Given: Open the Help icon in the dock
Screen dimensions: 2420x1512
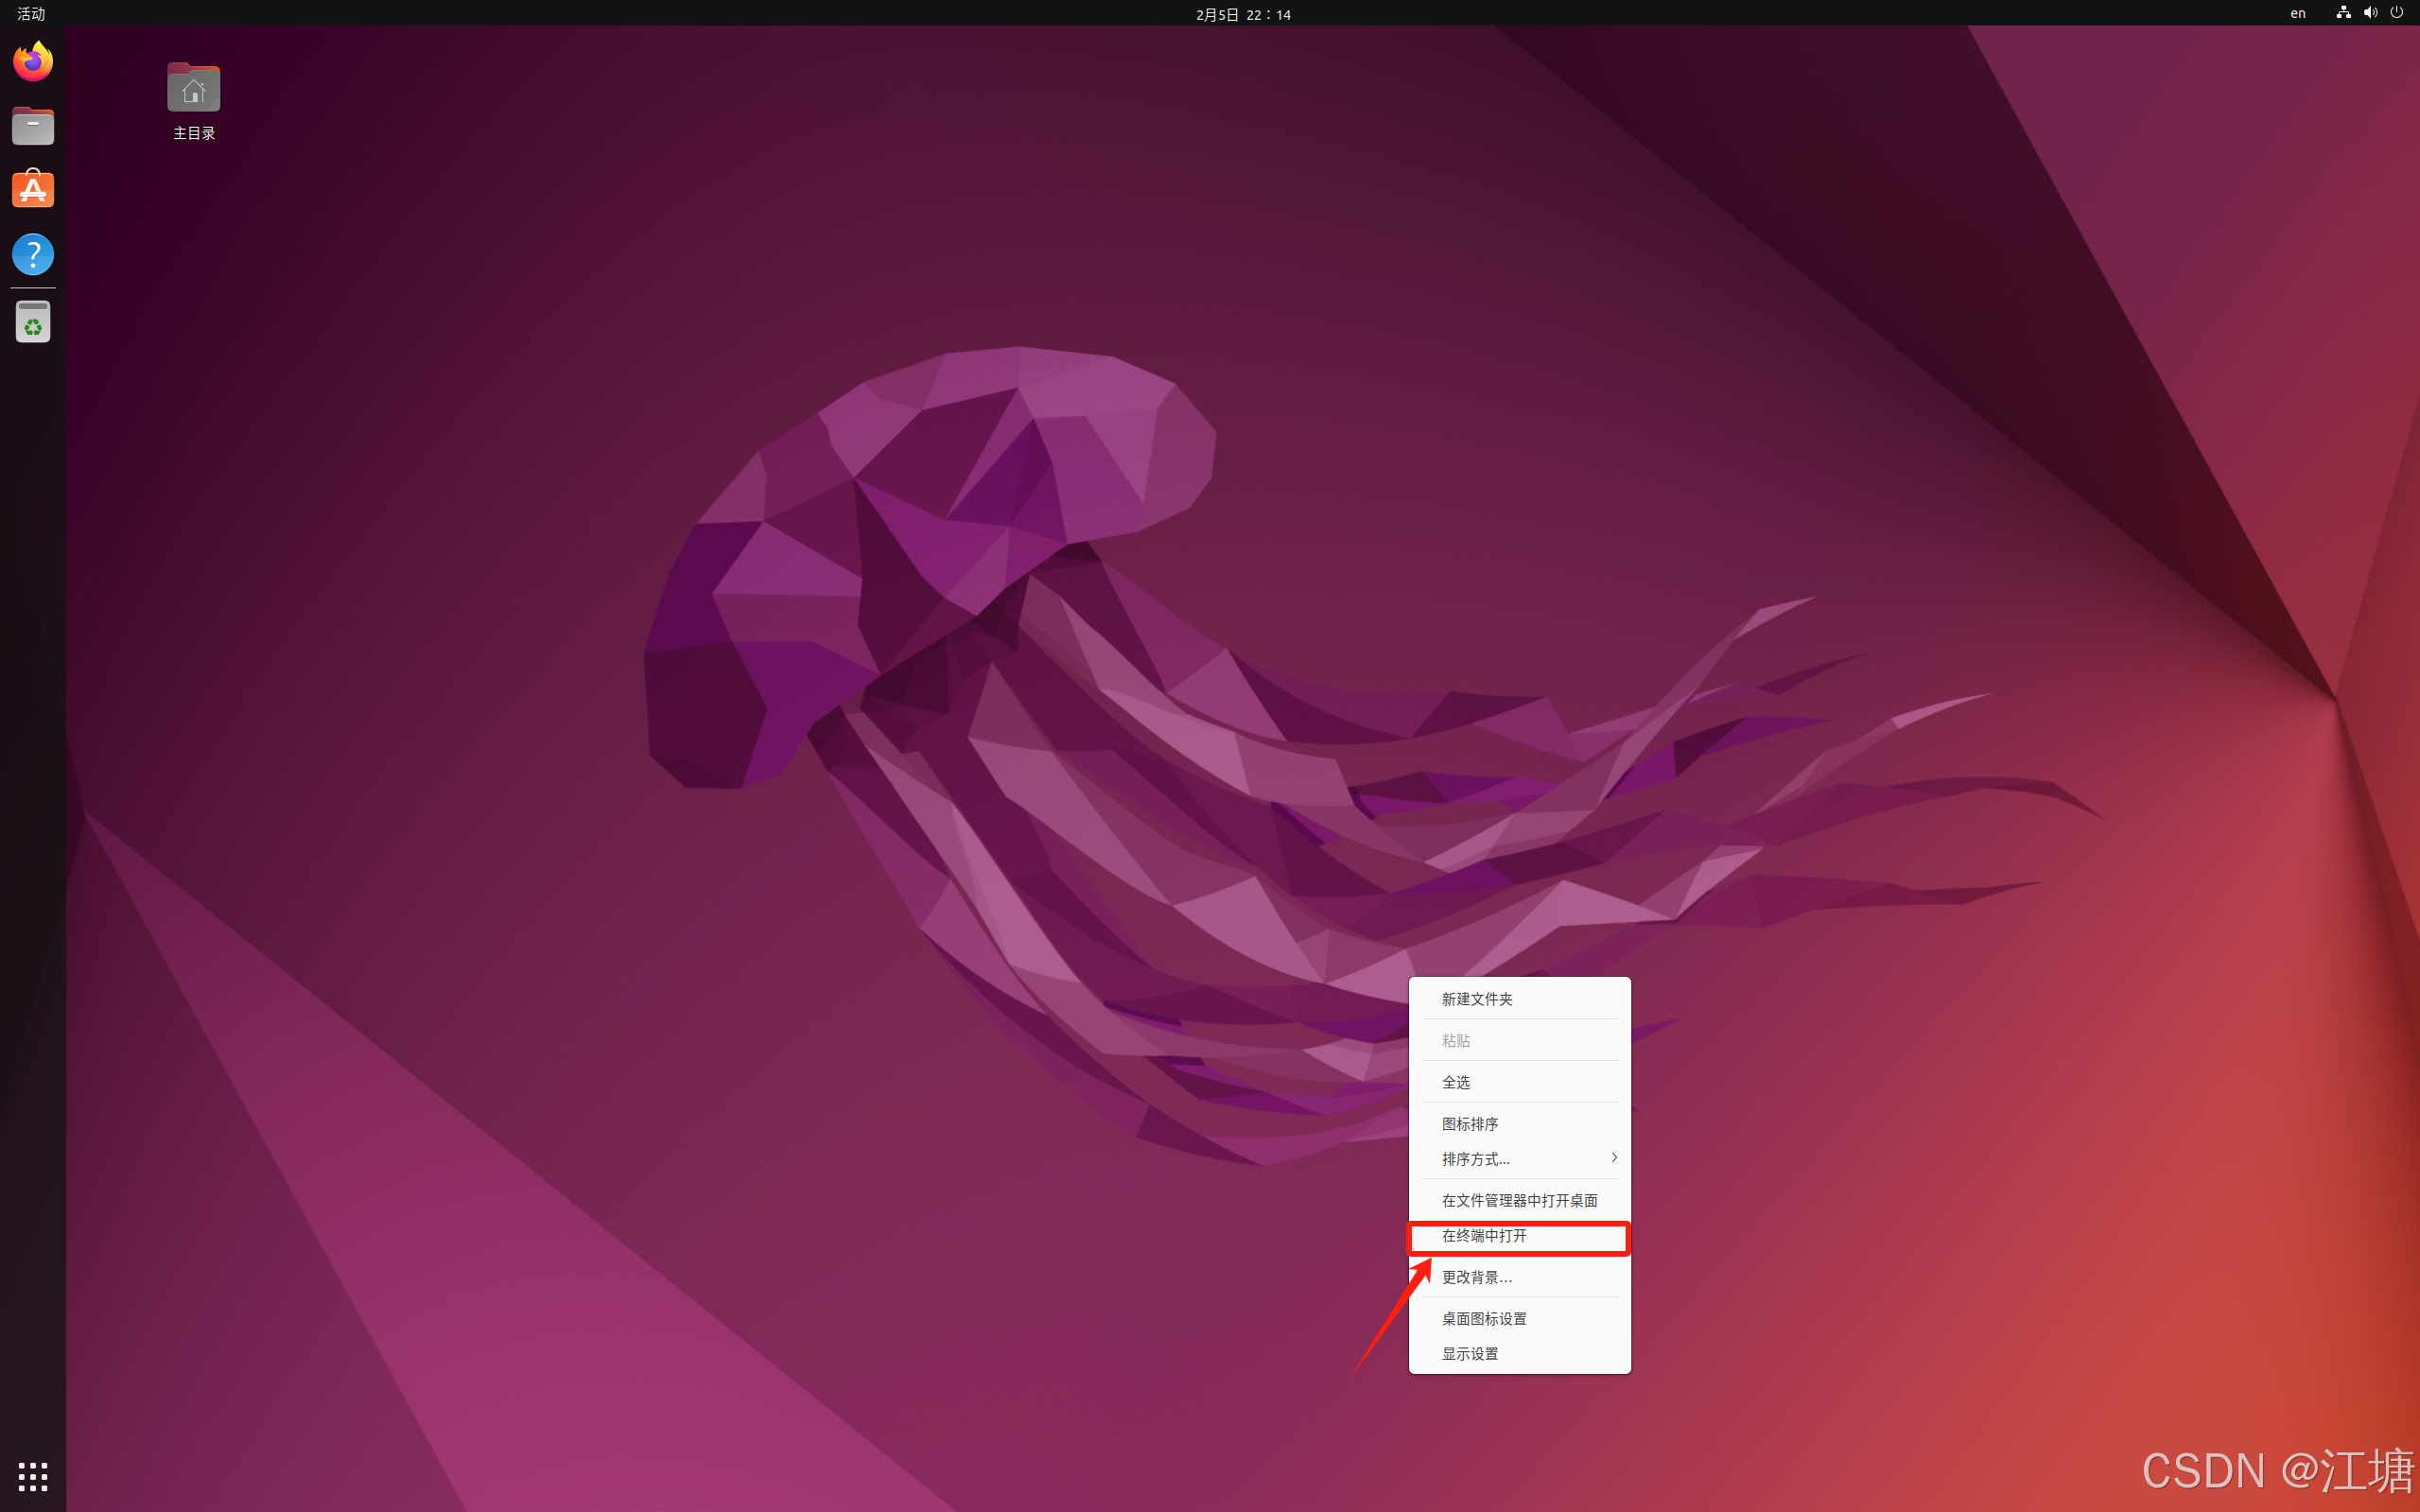Looking at the screenshot, I should pos(33,254).
